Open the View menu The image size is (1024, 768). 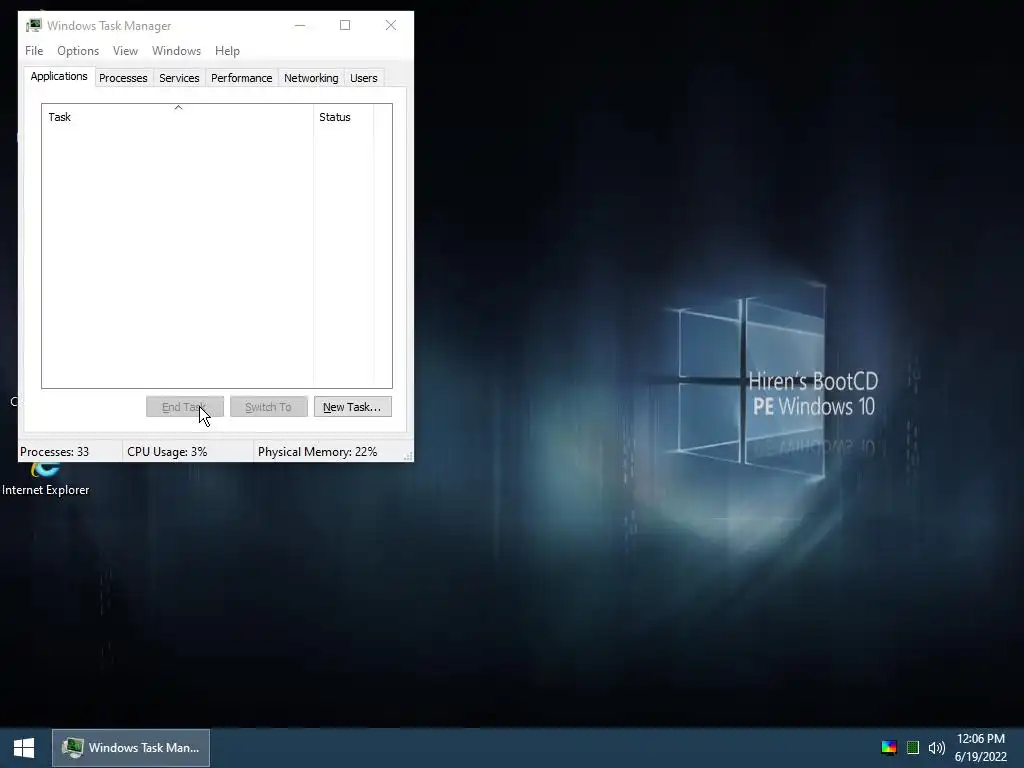(125, 51)
